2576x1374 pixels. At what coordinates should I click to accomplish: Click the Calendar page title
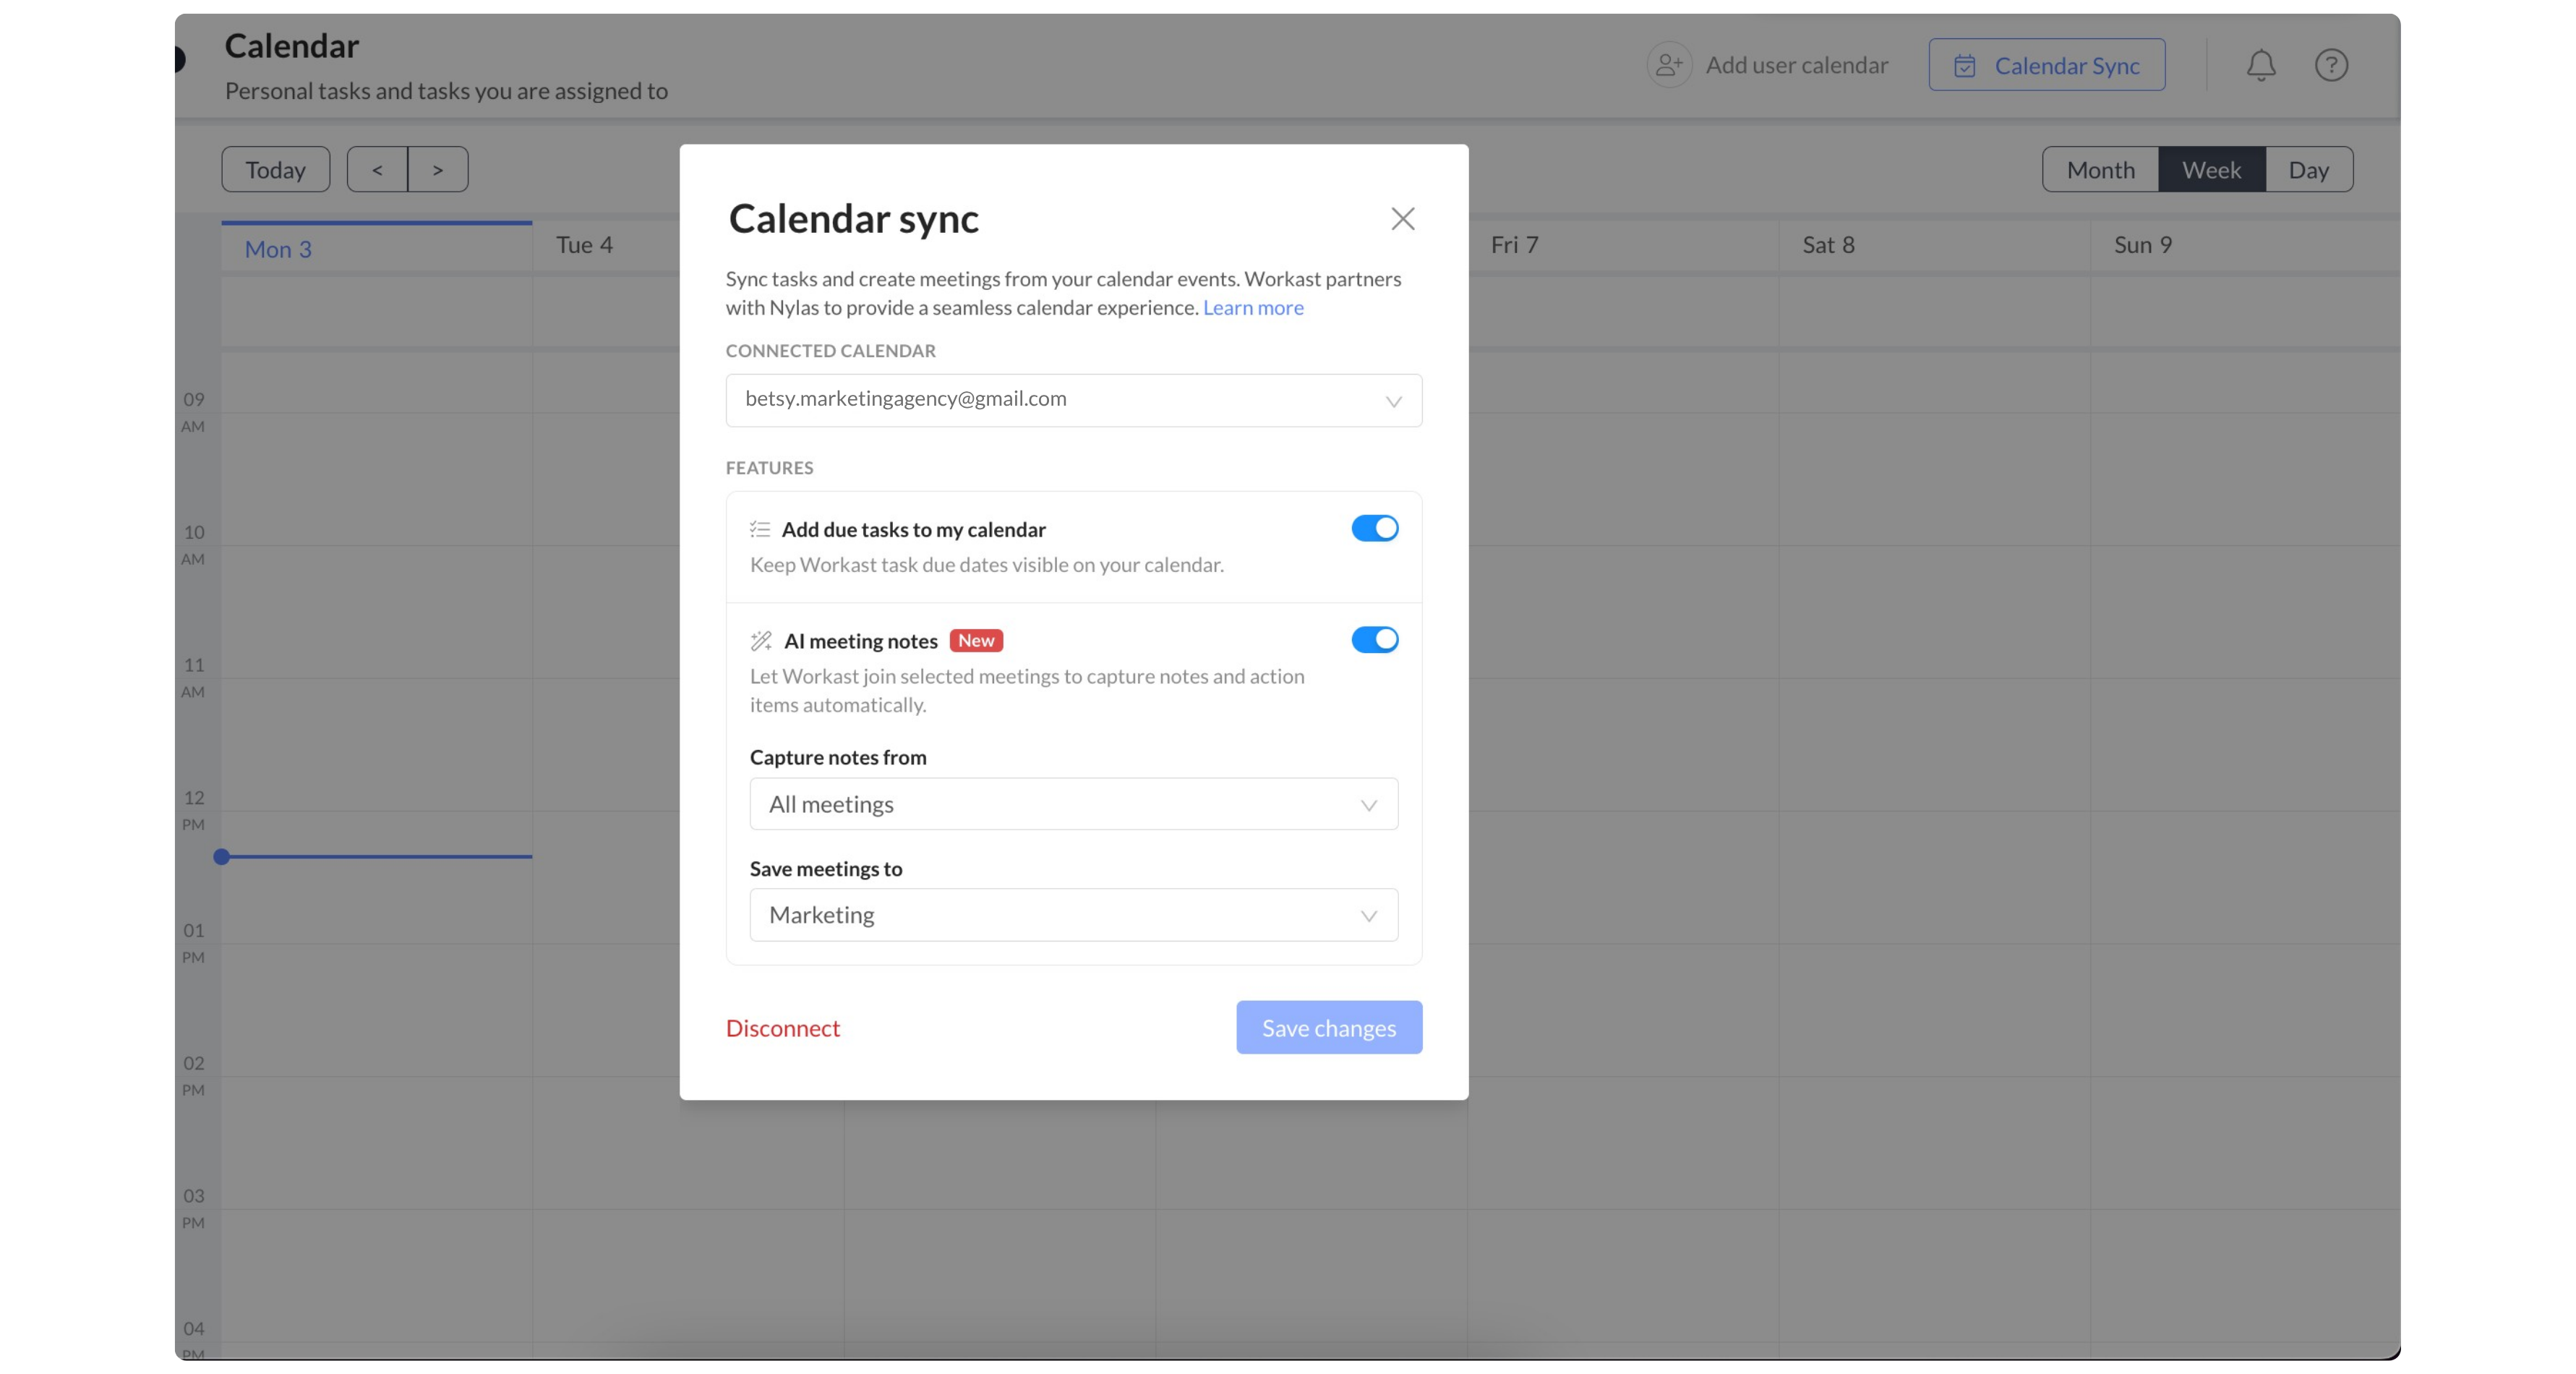(291, 46)
